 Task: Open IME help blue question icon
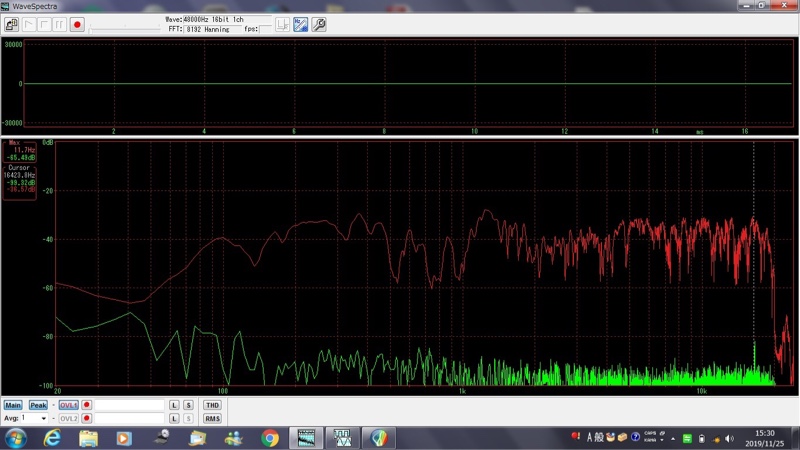[635, 437]
